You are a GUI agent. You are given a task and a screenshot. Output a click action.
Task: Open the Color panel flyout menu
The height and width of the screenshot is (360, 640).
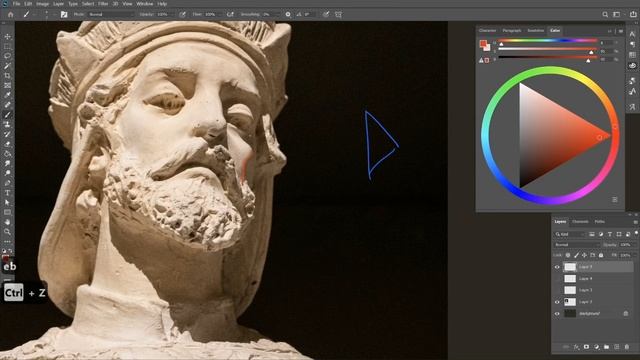(x=621, y=31)
